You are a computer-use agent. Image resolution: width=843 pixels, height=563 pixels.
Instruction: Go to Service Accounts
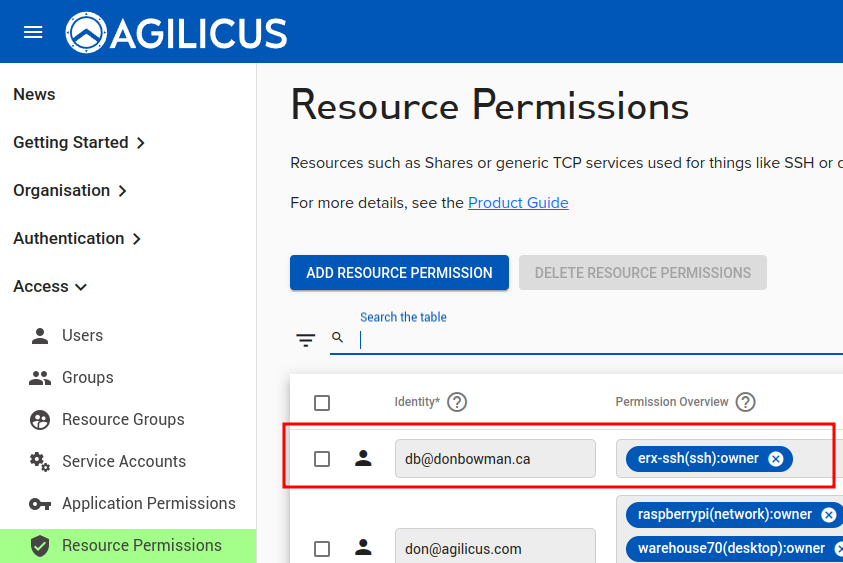[x=123, y=462]
